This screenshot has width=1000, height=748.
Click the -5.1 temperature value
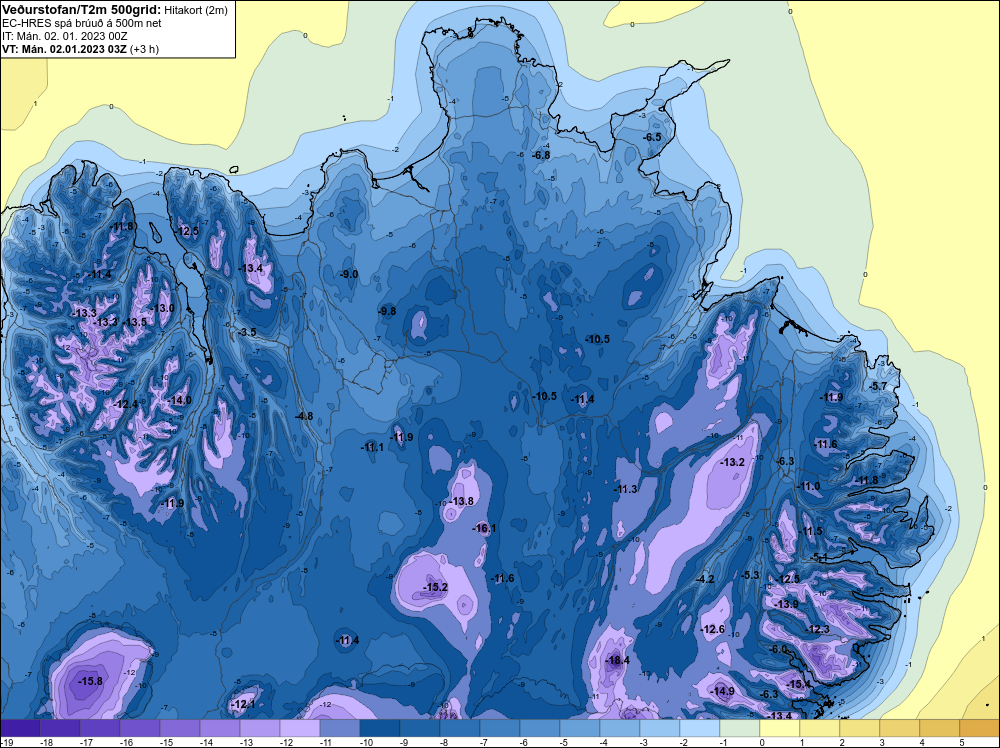pyautogui.click(x=818, y=557)
